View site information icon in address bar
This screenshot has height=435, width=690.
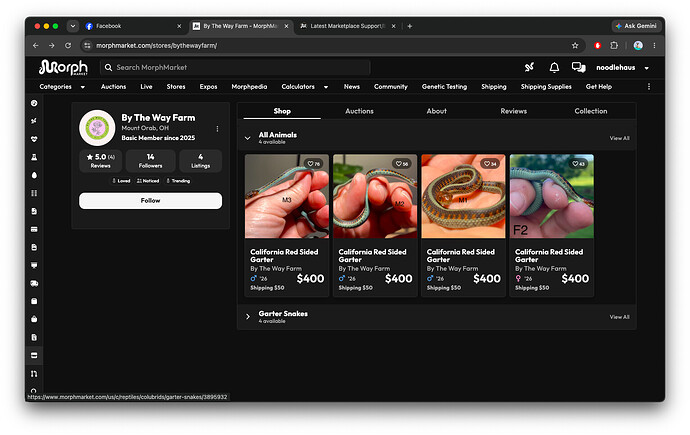87,45
